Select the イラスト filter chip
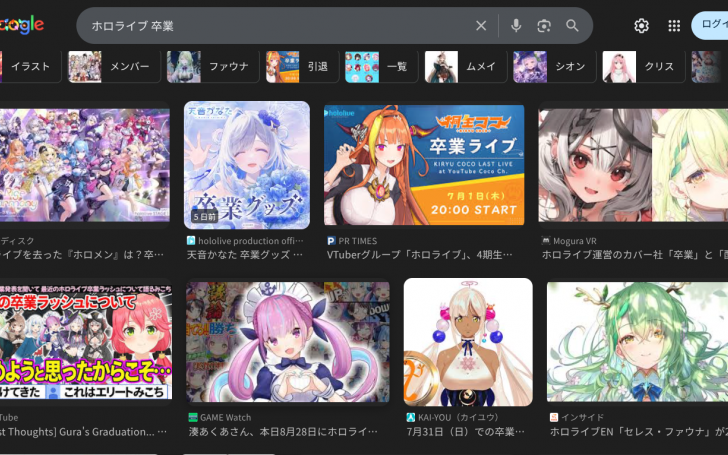This screenshot has height=455, width=728. pos(26,67)
